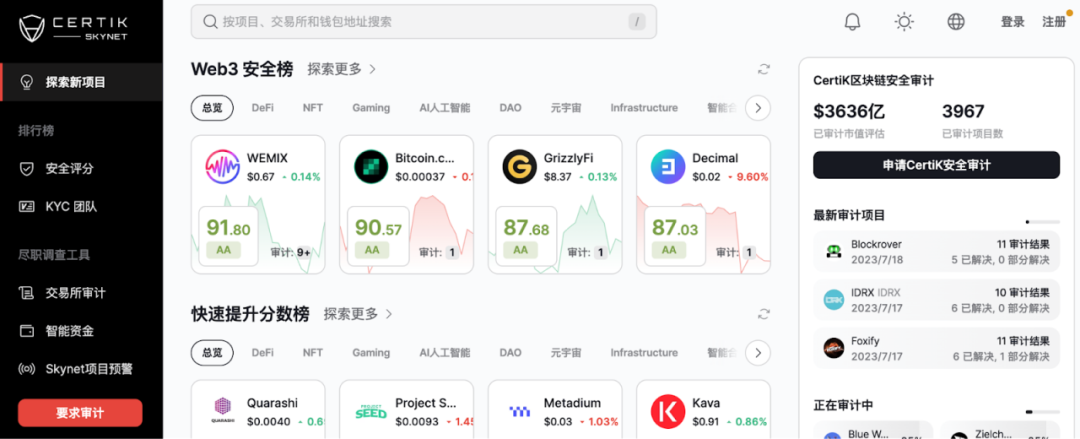
Task: Click the Quarashi project logo
Action: (222, 411)
